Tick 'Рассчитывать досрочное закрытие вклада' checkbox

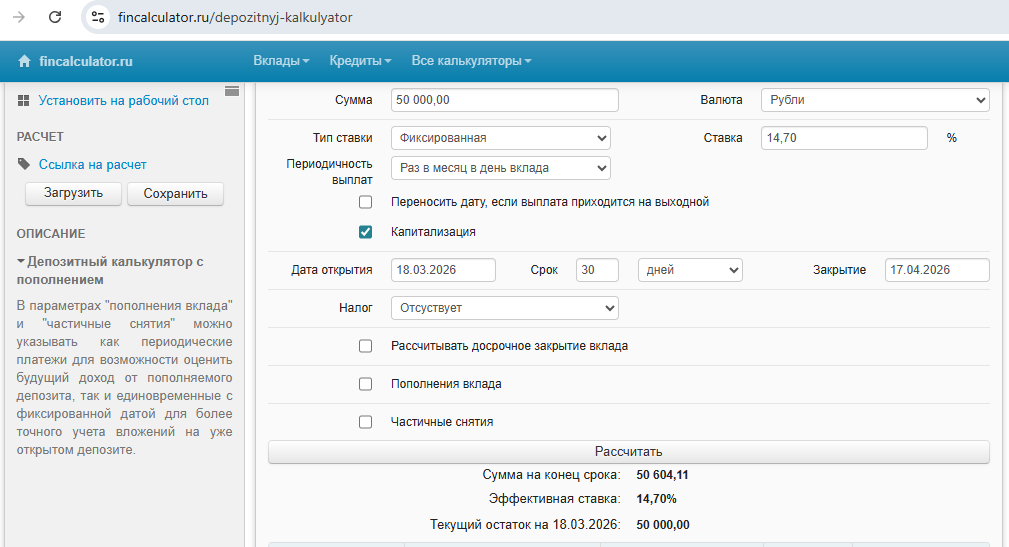[x=366, y=346]
